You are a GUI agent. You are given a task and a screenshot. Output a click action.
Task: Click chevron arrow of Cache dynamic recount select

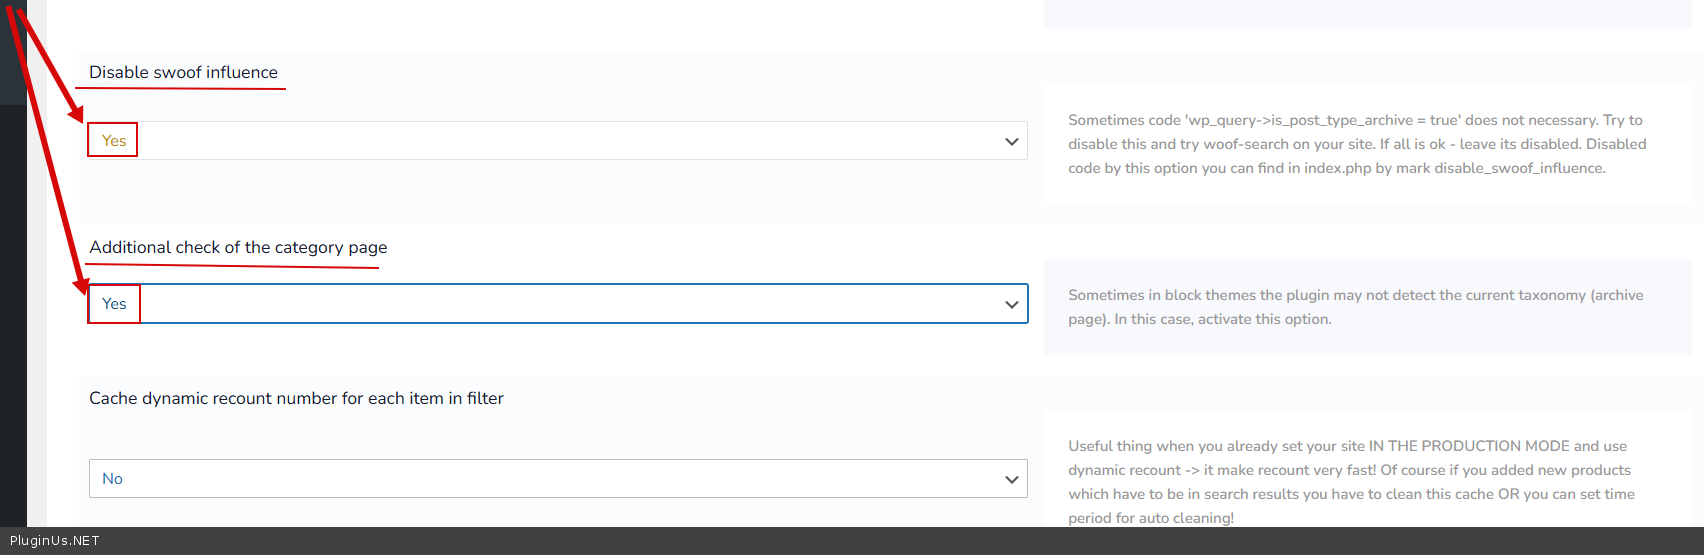click(x=1011, y=480)
